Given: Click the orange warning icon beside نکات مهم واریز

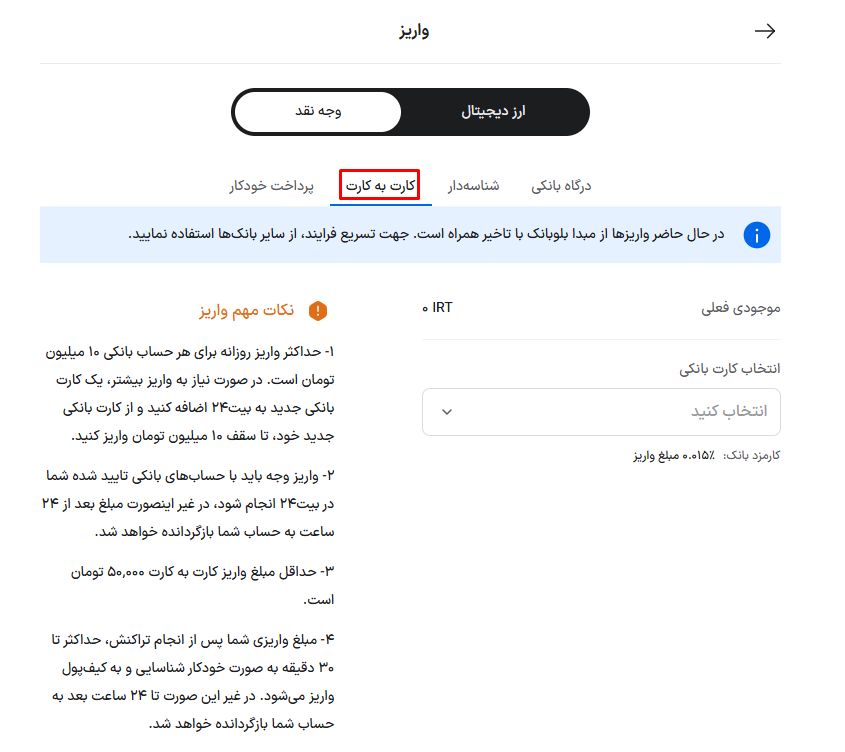Looking at the screenshot, I should (x=318, y=311).
